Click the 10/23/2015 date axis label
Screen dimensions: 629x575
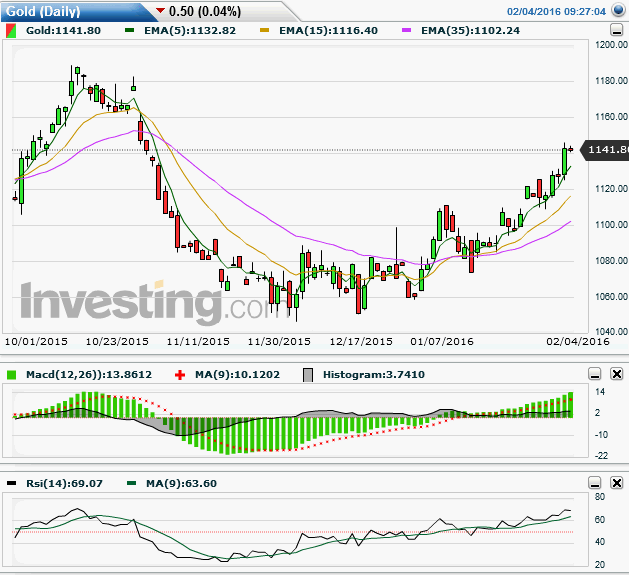point(117,341)
